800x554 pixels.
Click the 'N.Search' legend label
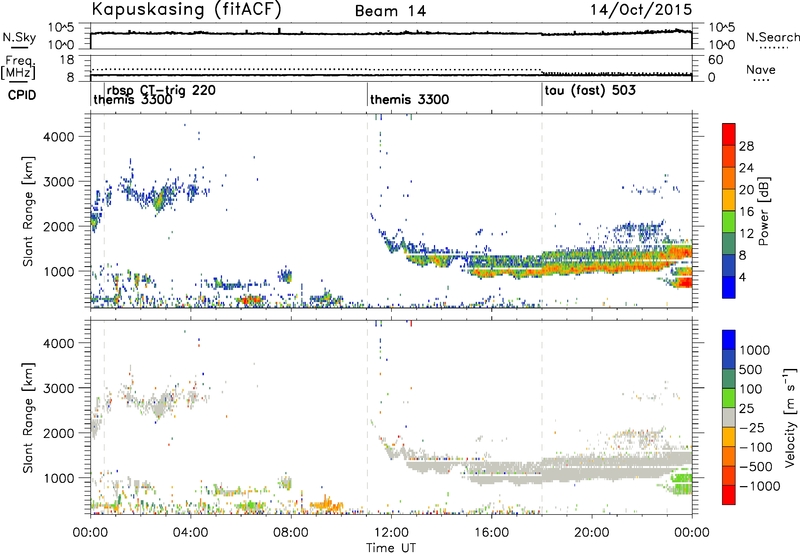[773, 37]
